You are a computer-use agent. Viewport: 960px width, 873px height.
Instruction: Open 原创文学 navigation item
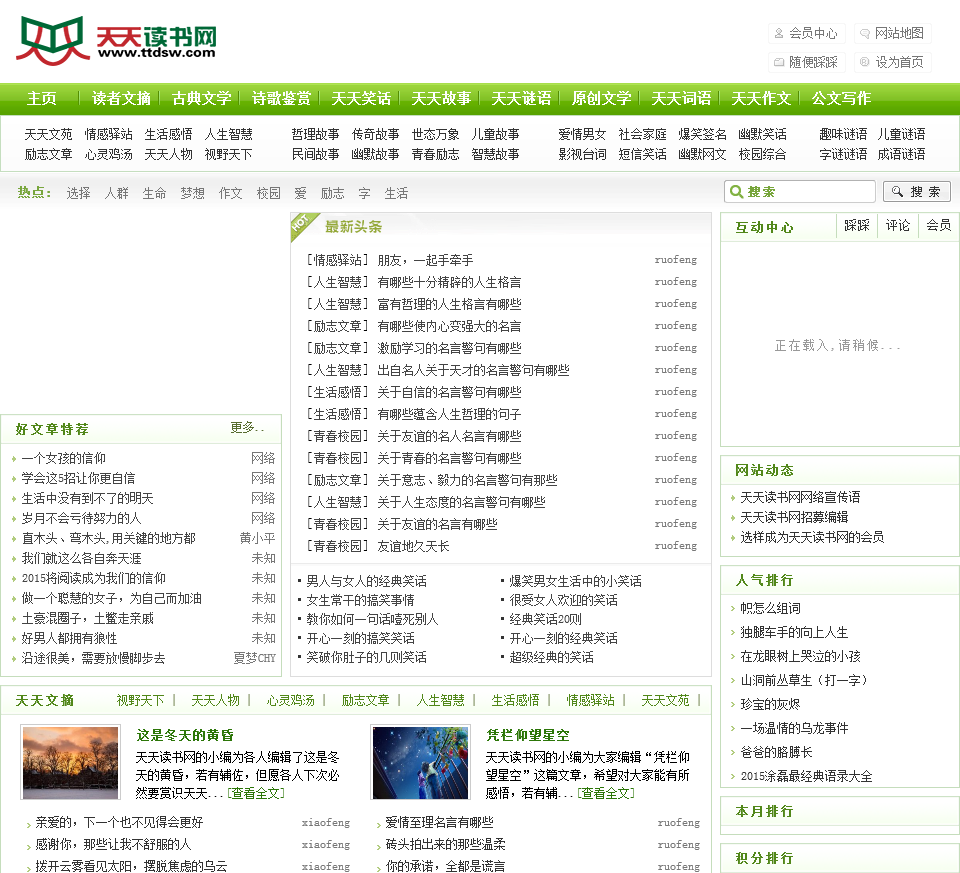coord(601,98)
